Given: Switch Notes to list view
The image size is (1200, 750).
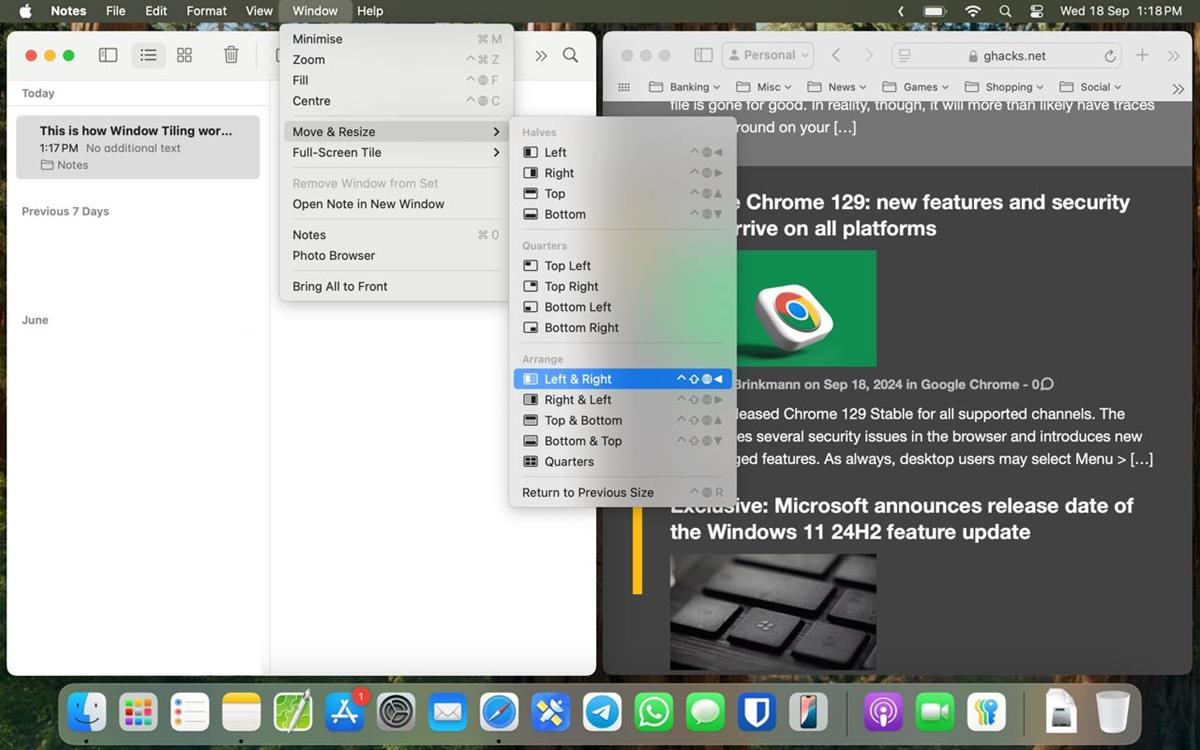Looking at the screenshot, I should [148, 55].
